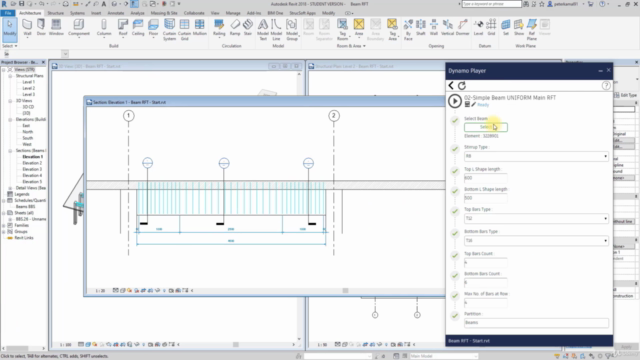Image resolution: width=640 pixels, height=360 pixels.
Task: Collapse the 3D Views tree node
Action: (x=10, y=101)
